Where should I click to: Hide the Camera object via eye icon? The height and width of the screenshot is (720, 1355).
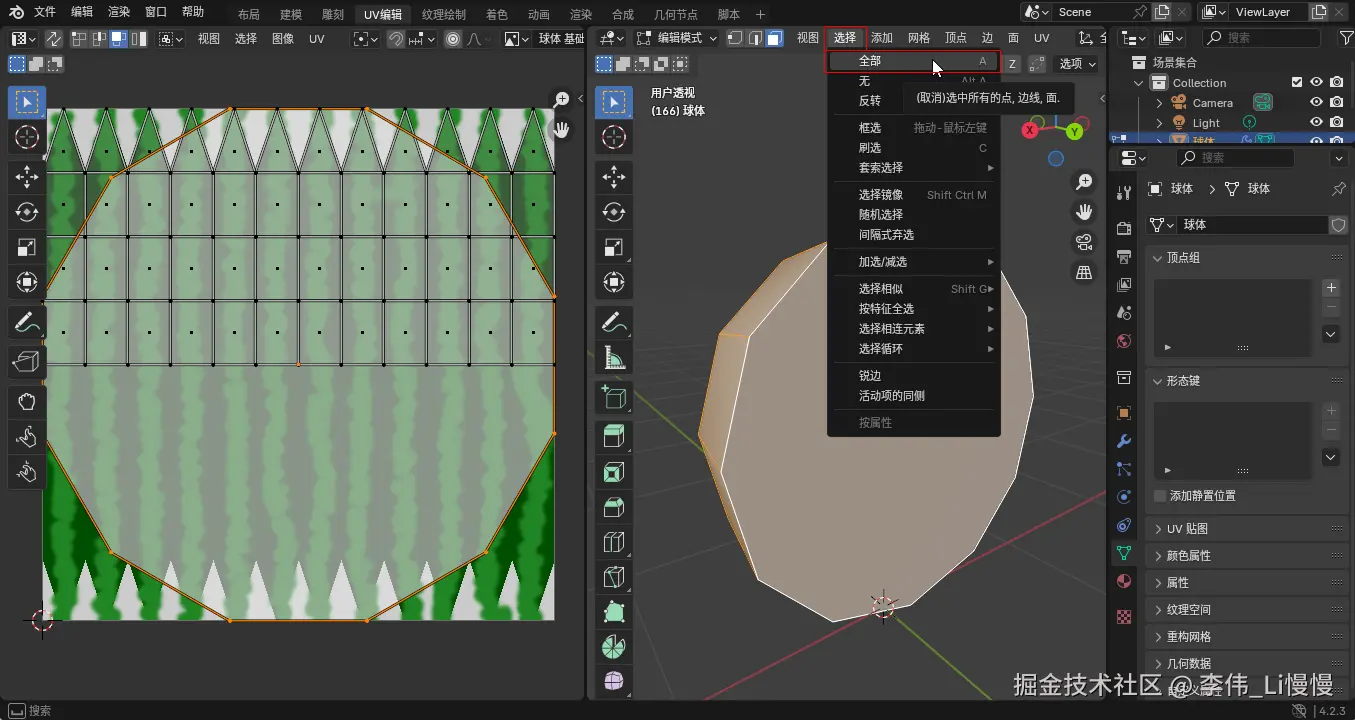(x=1317, y=103)
